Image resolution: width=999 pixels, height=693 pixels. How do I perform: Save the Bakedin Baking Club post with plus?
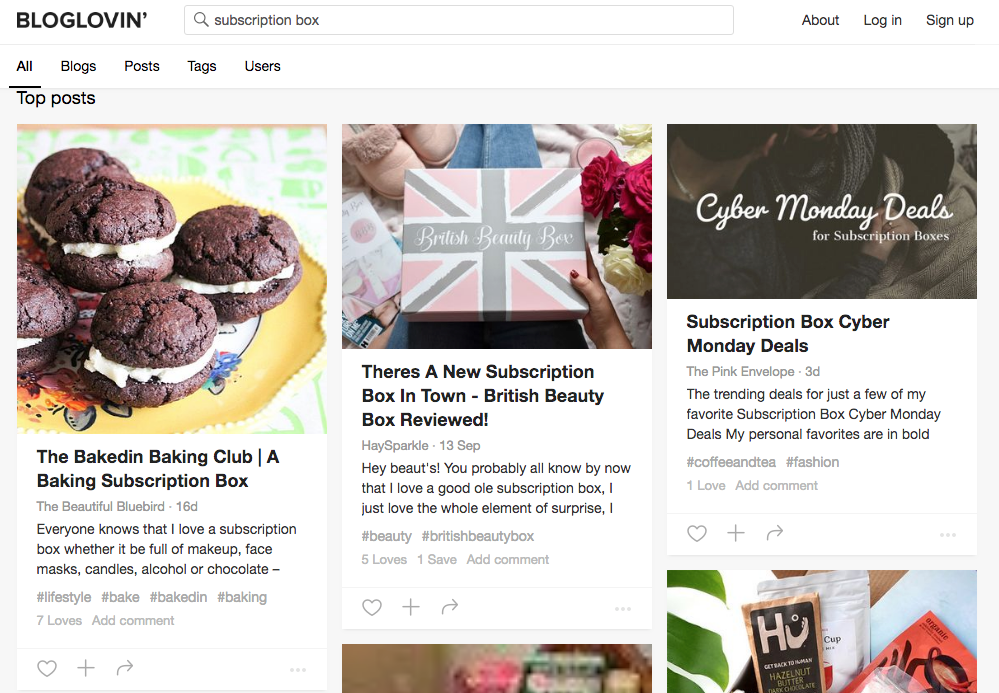tap(86, 668)
